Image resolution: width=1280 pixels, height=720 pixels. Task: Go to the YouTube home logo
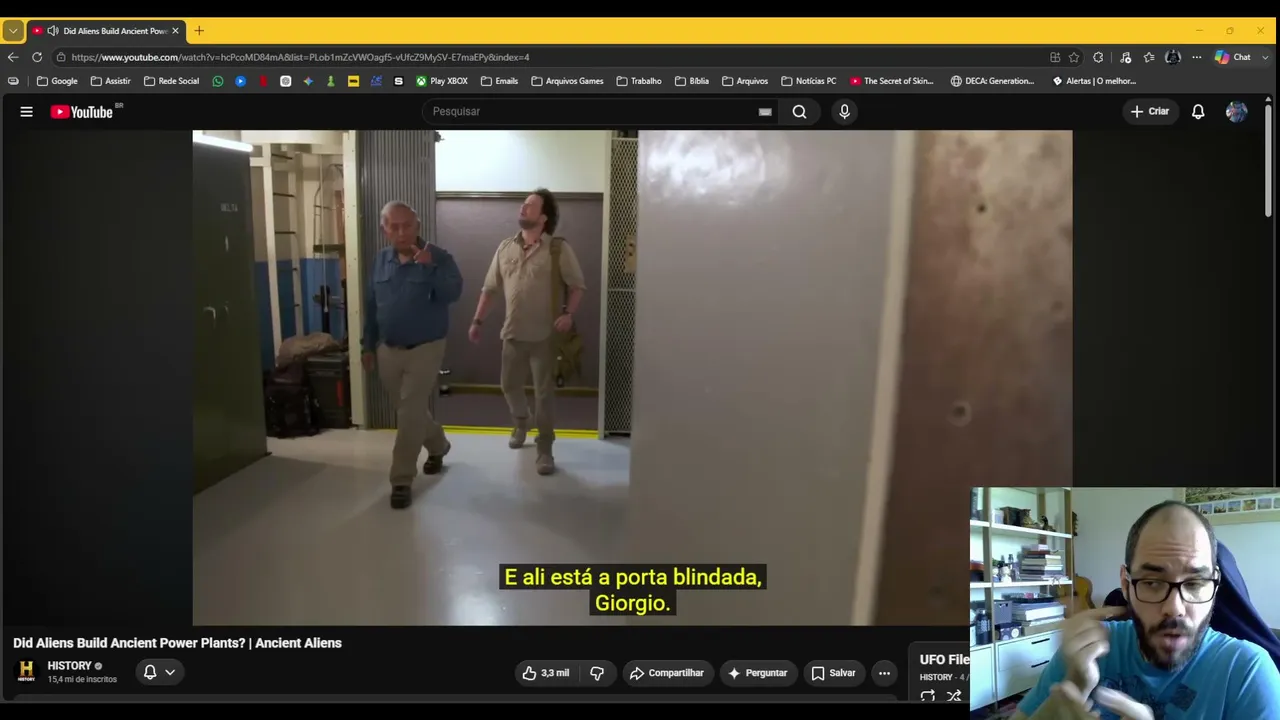[82, 112]
